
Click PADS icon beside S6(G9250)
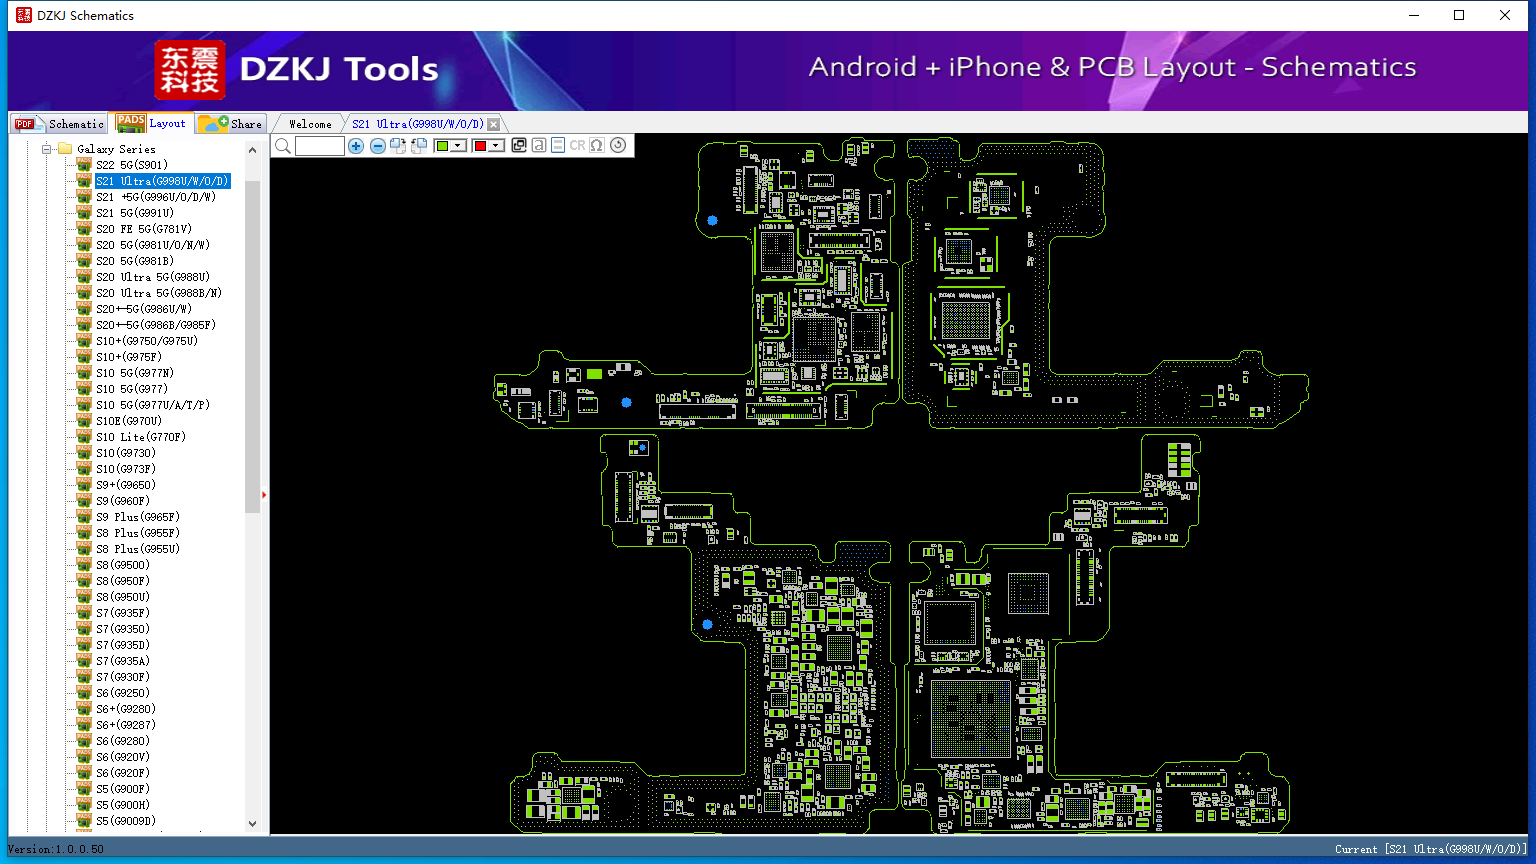[84, 693]
